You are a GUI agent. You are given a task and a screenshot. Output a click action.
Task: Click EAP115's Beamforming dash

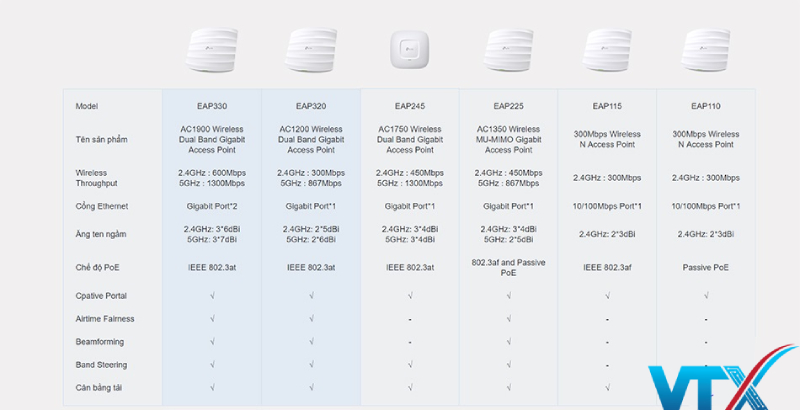(607, 343)
